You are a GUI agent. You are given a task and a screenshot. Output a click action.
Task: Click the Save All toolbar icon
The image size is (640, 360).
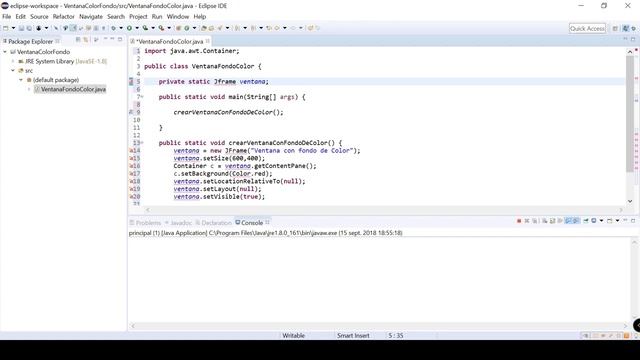(29, 28)
